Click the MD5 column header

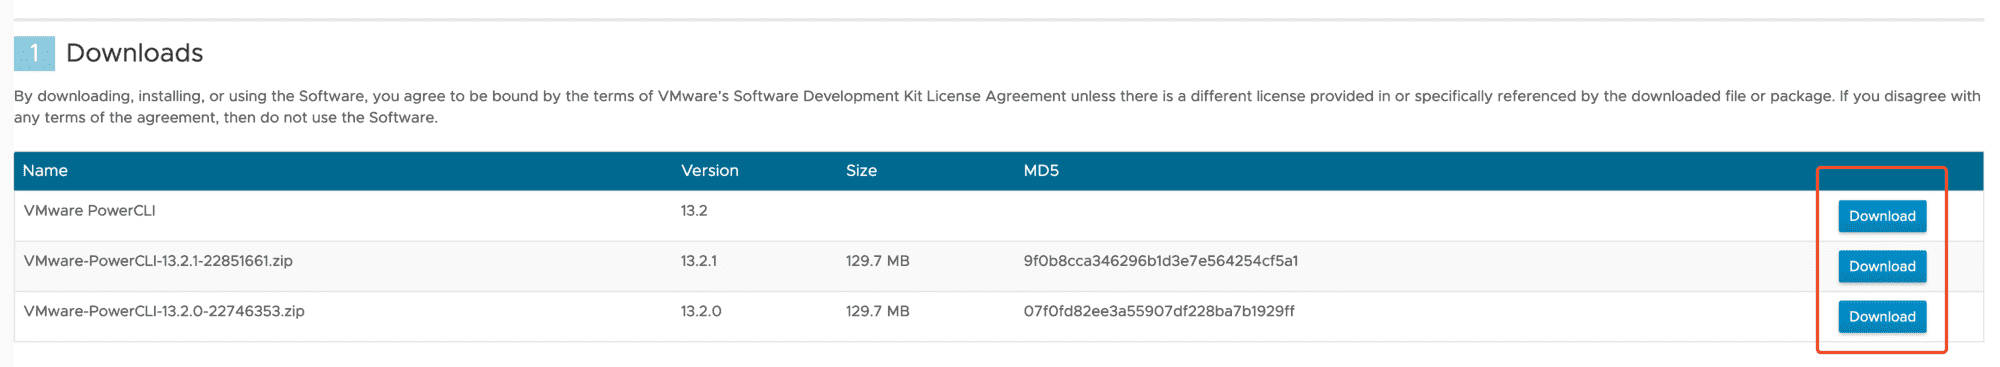click(x=1041, y=171)
